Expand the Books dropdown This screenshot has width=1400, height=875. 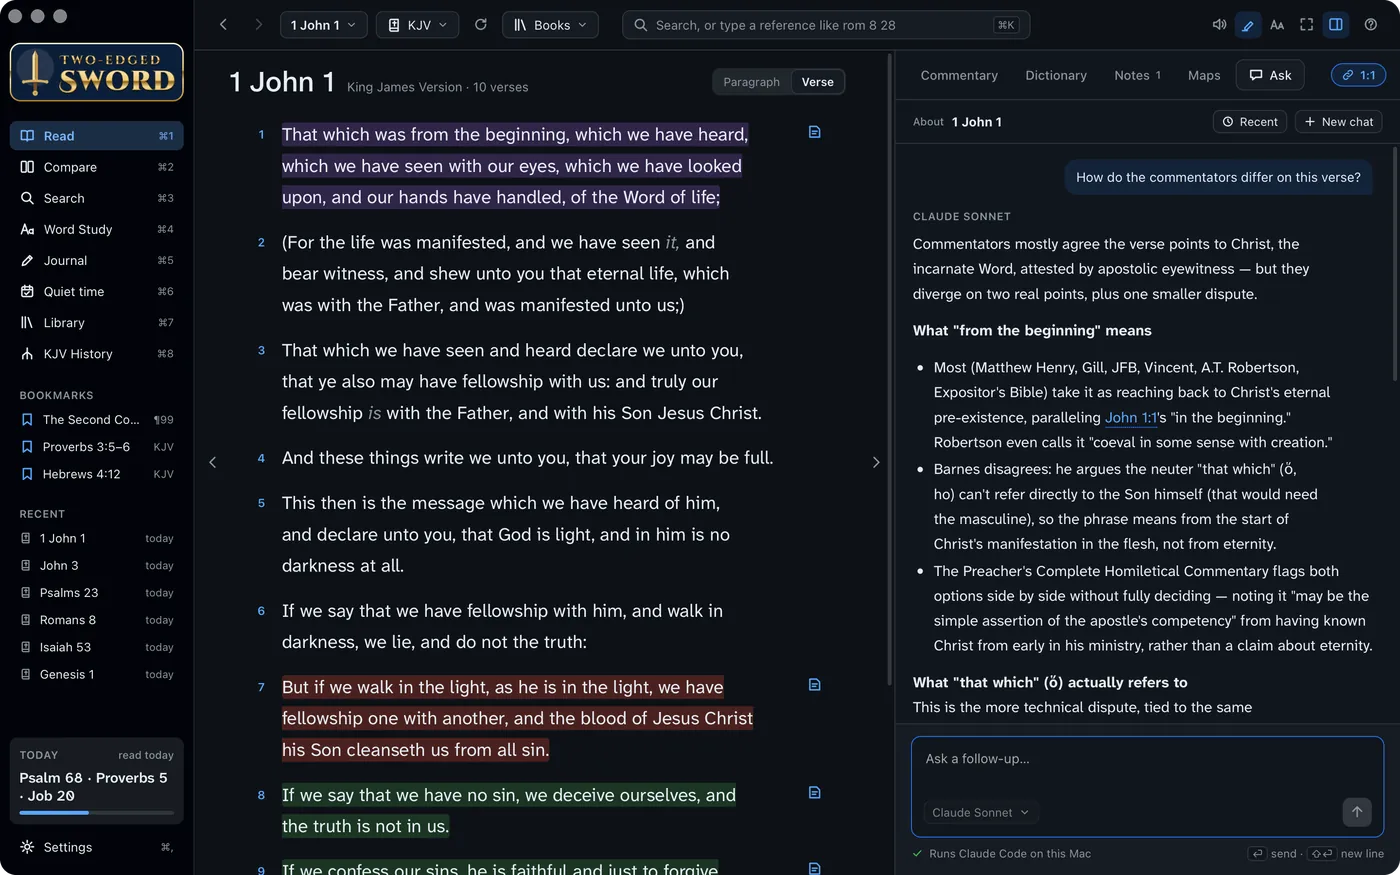[550, 25]
